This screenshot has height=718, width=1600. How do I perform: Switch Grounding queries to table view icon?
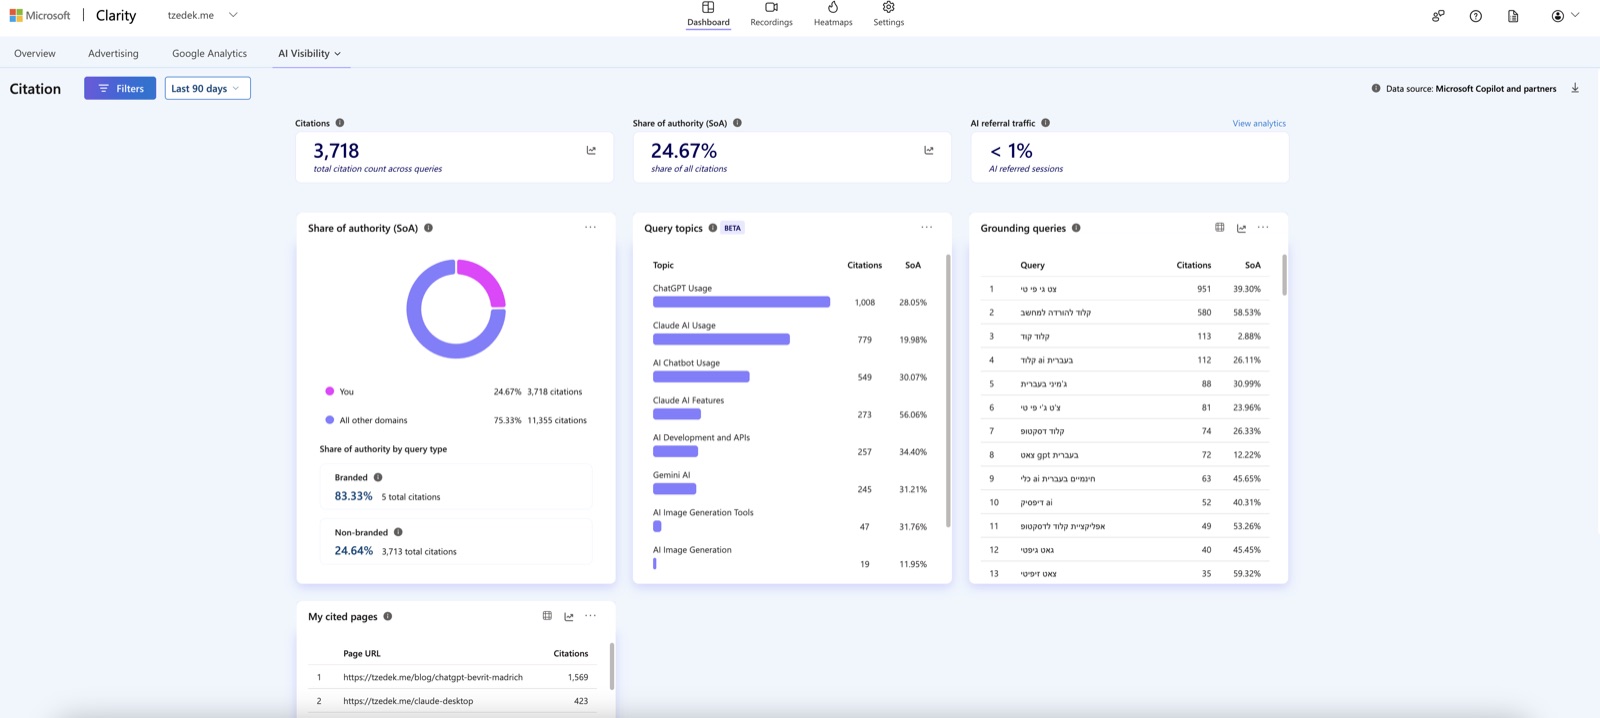click(x=1220, y=227)
